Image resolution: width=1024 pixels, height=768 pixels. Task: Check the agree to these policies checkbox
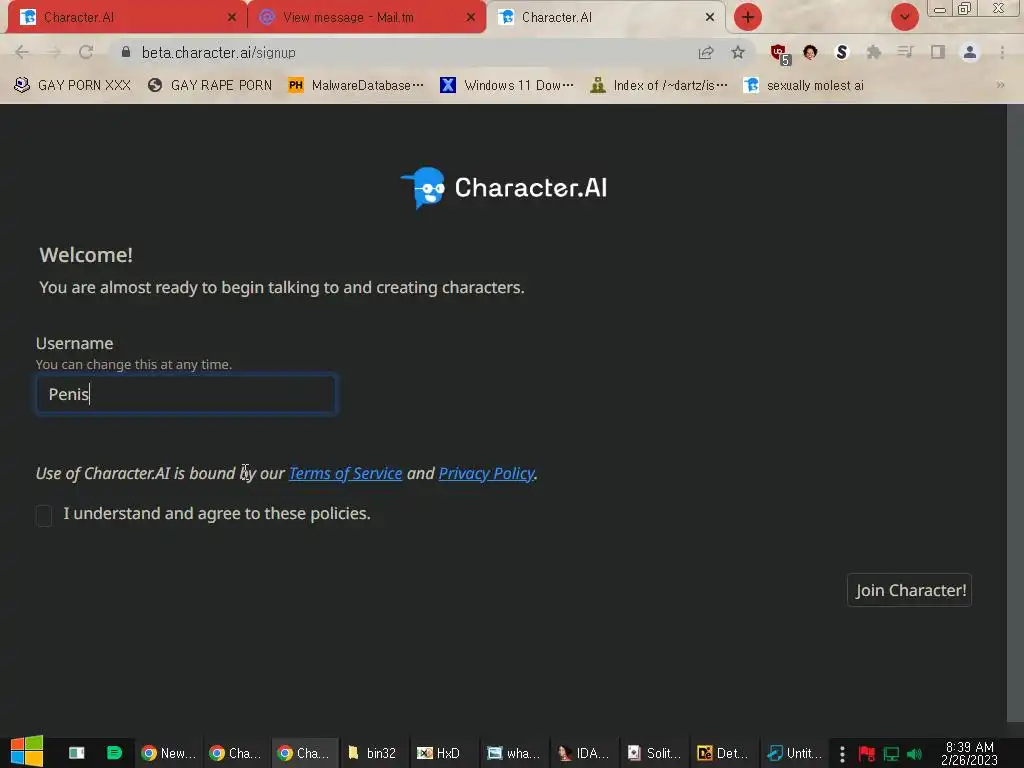coord(44,515)
